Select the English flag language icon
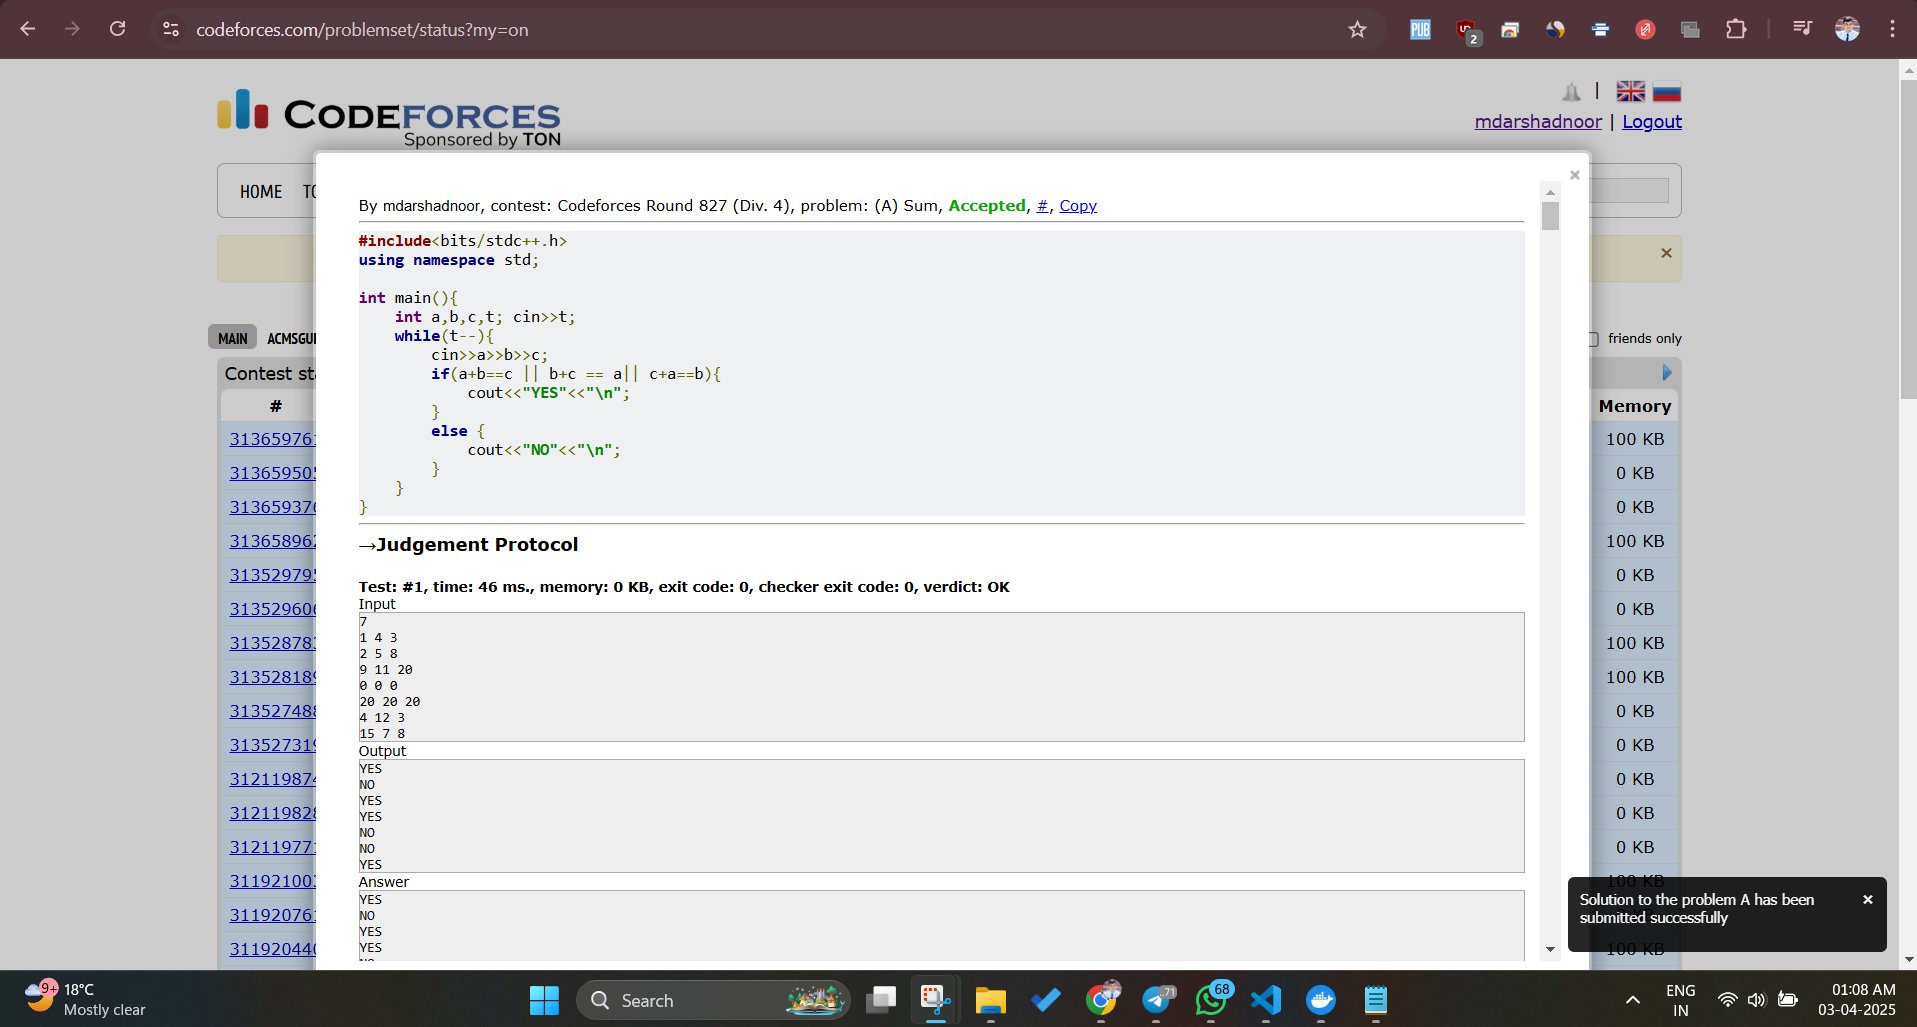The image size is (1917, 1027). point(1630,92)
